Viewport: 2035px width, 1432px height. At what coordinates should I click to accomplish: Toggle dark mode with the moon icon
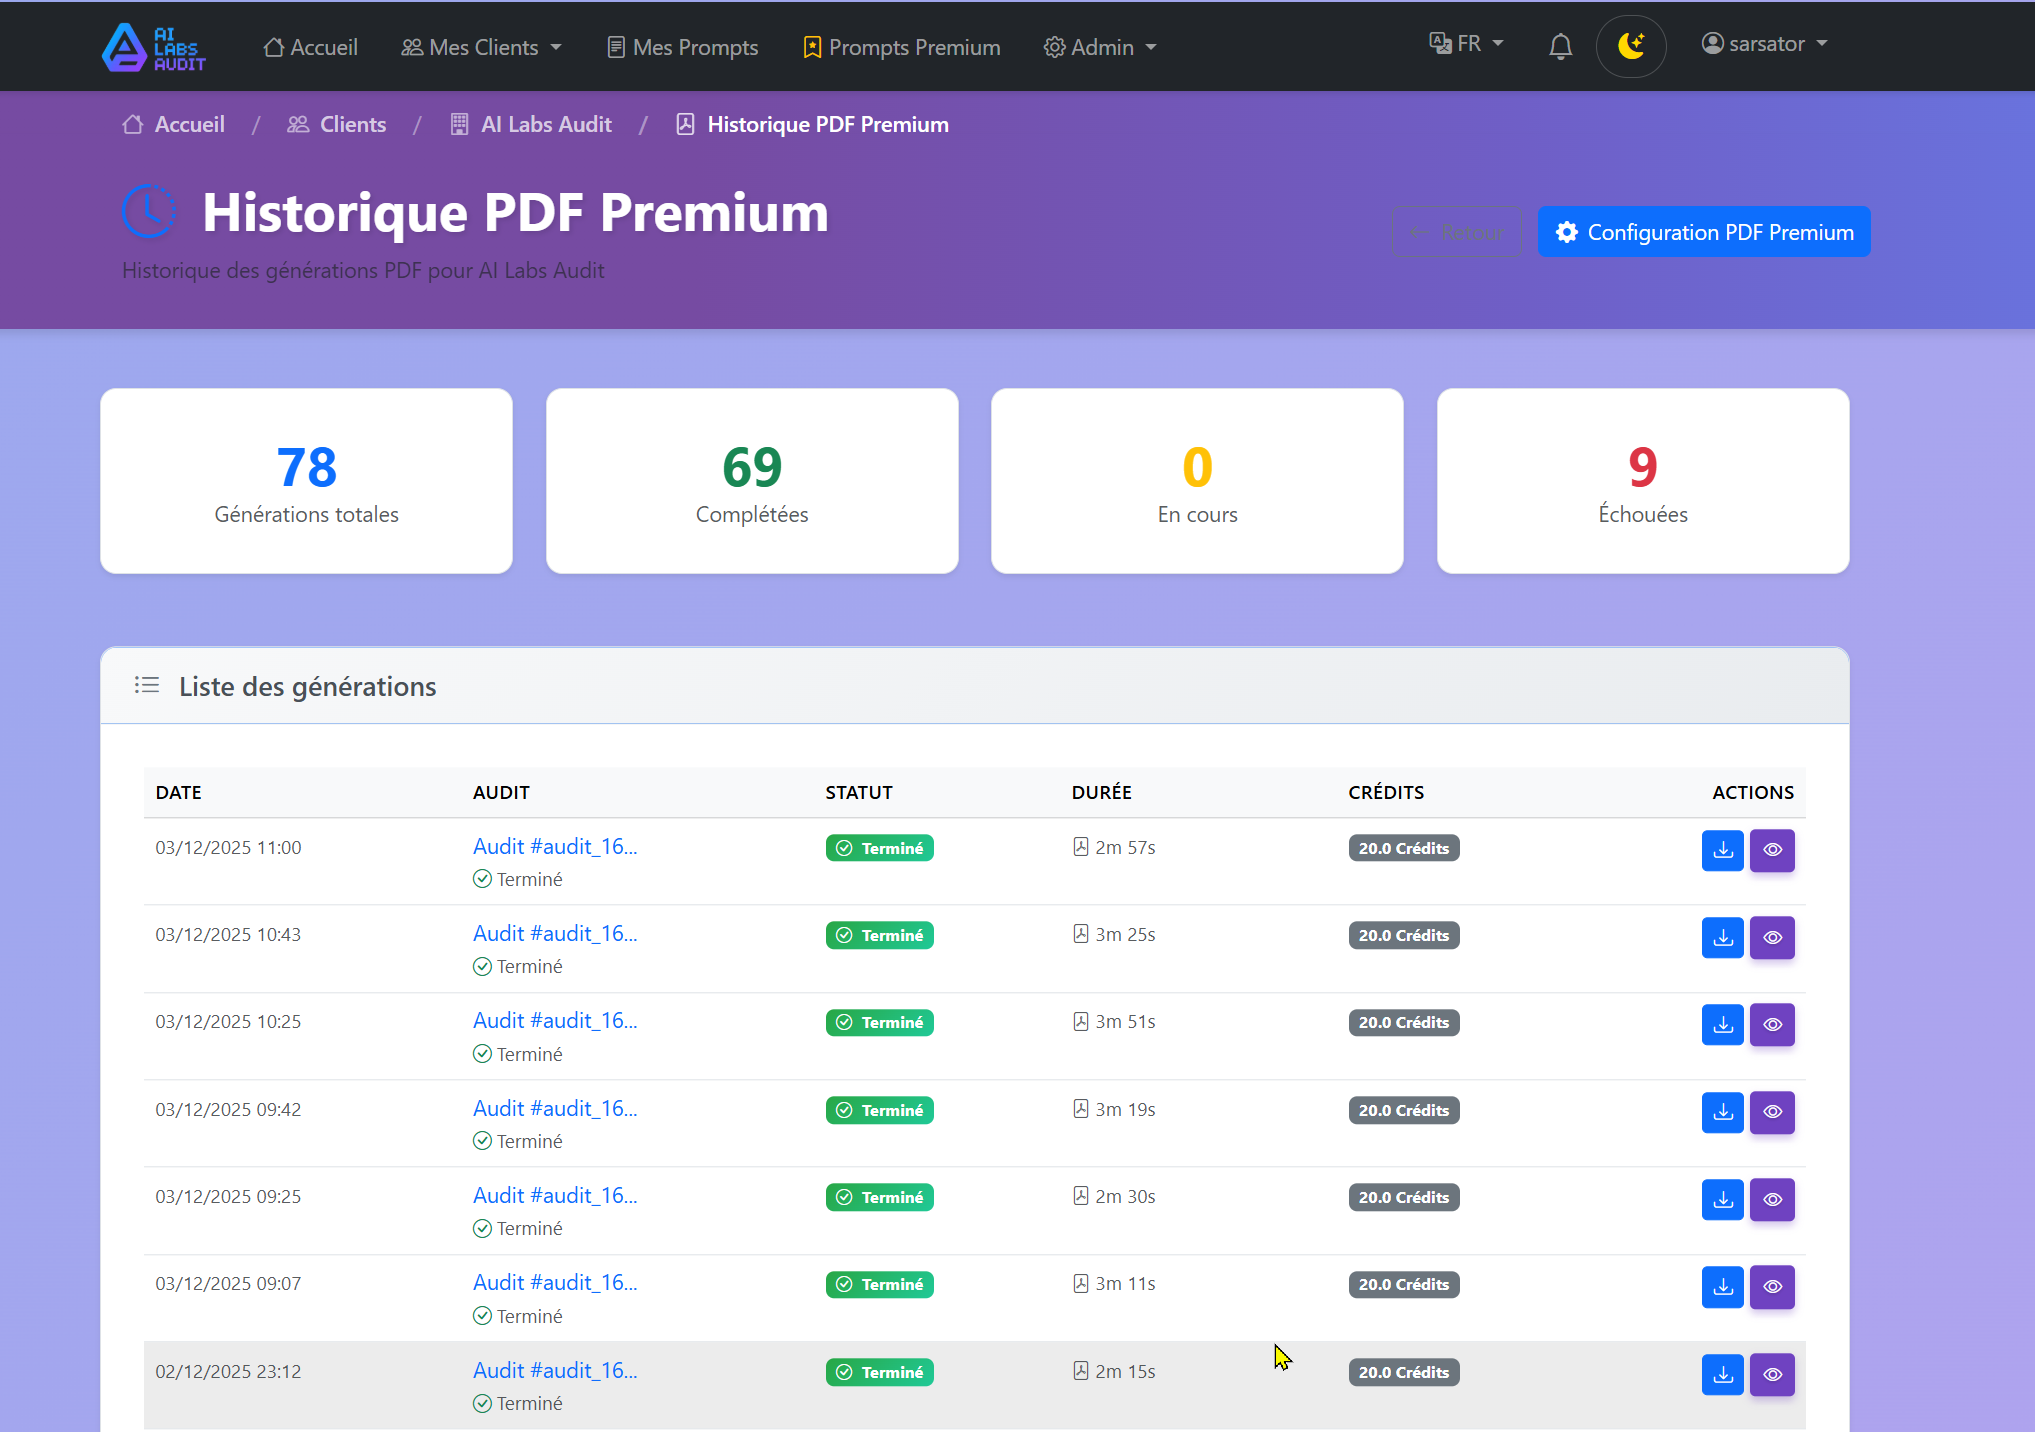click(1630, 46)
